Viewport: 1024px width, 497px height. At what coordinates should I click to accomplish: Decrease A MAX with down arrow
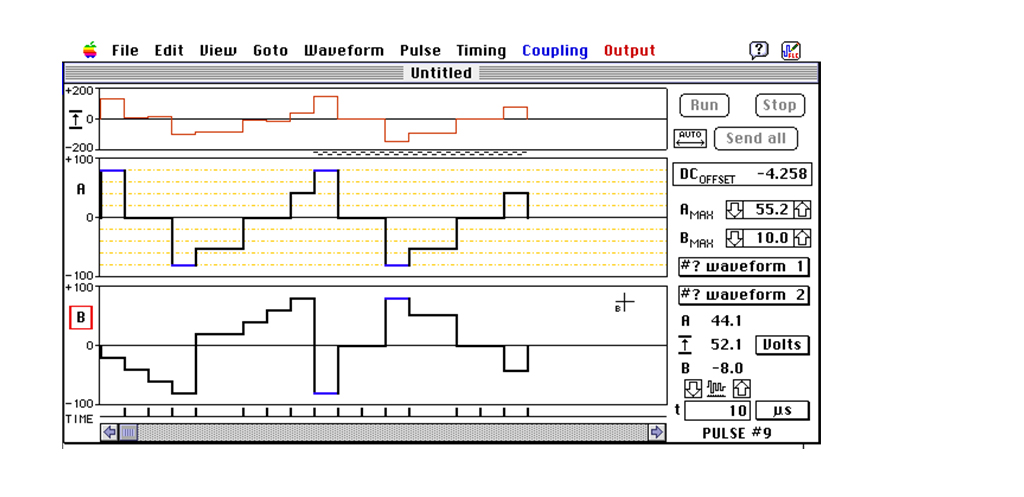tap(735, 210)
